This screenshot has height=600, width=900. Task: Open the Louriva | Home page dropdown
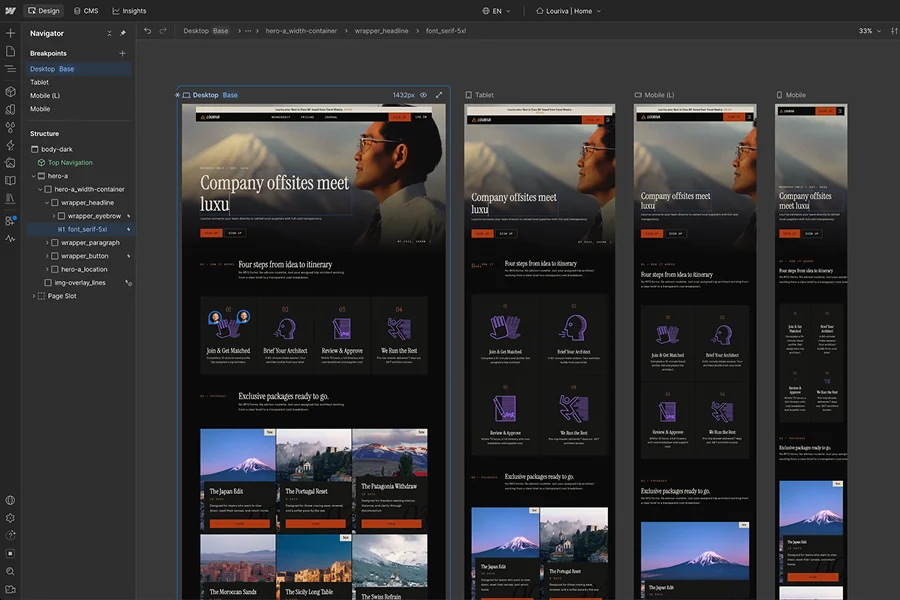pyautogui.click(x=568, y=11)
